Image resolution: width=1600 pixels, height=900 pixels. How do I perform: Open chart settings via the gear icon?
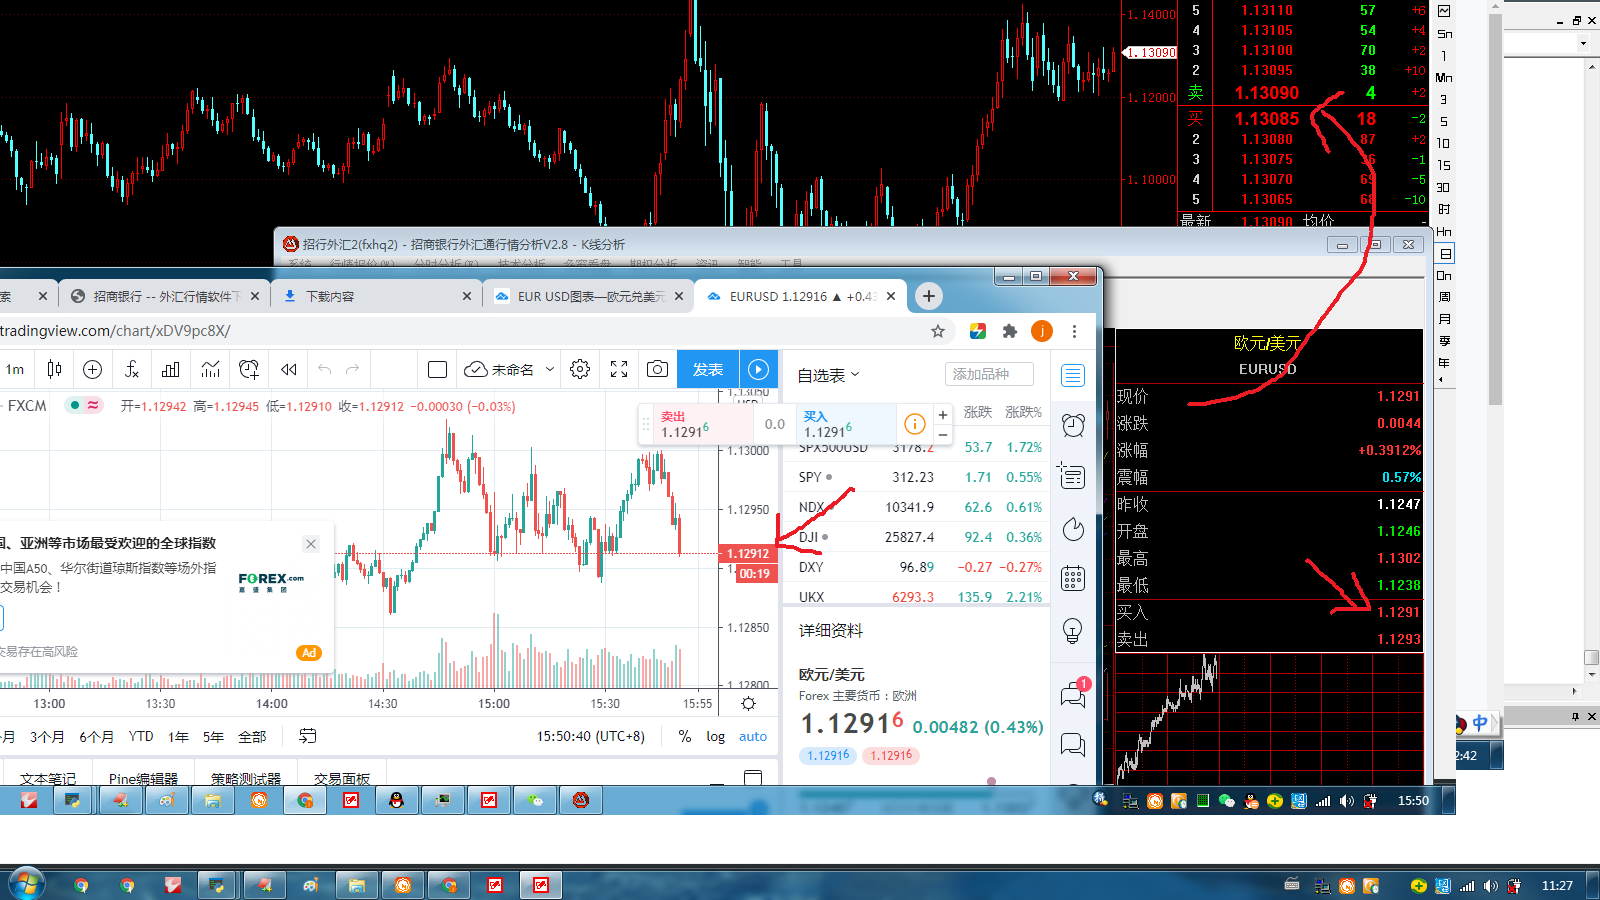pyautogui.click(x=580, y=370)
